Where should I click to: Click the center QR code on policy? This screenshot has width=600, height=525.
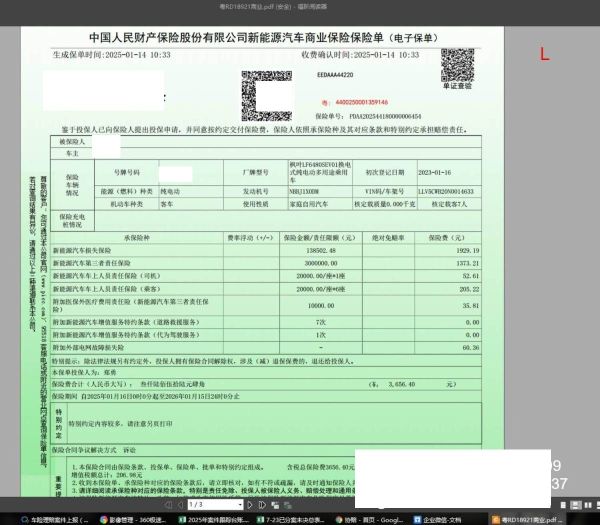point(266,96)
